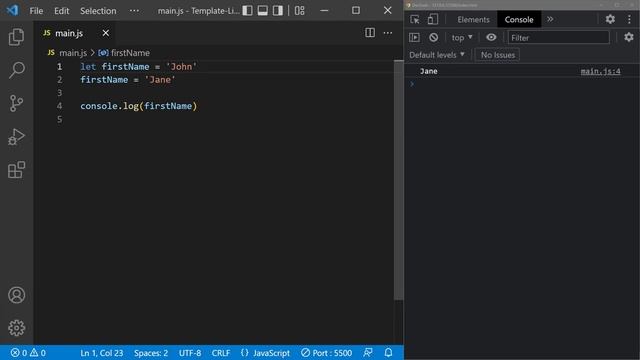Switch to the Console tab

519,19
